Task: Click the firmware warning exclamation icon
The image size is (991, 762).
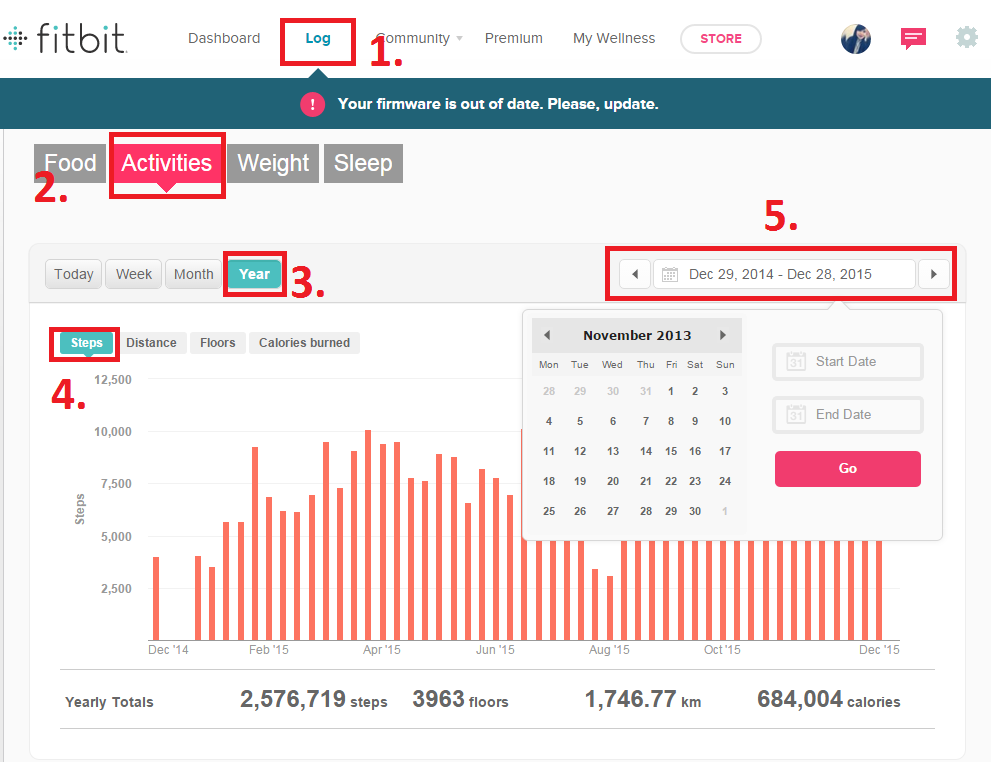Action: 312,104
